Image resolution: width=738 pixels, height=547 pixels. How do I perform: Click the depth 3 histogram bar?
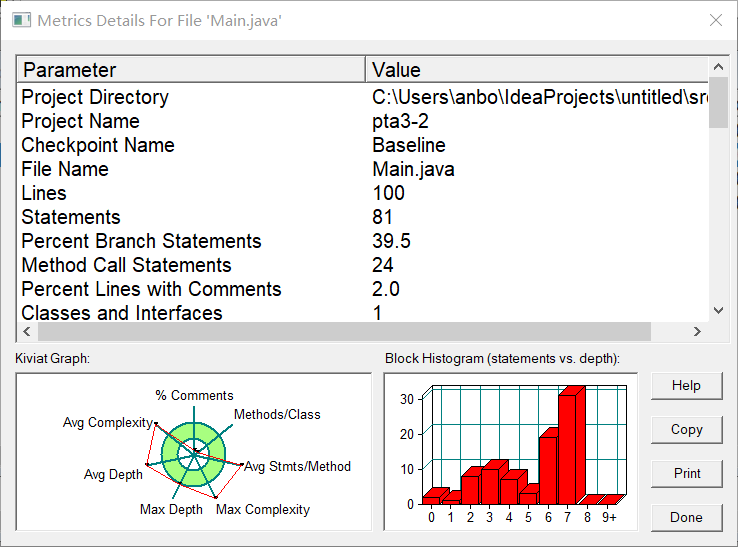489,486
